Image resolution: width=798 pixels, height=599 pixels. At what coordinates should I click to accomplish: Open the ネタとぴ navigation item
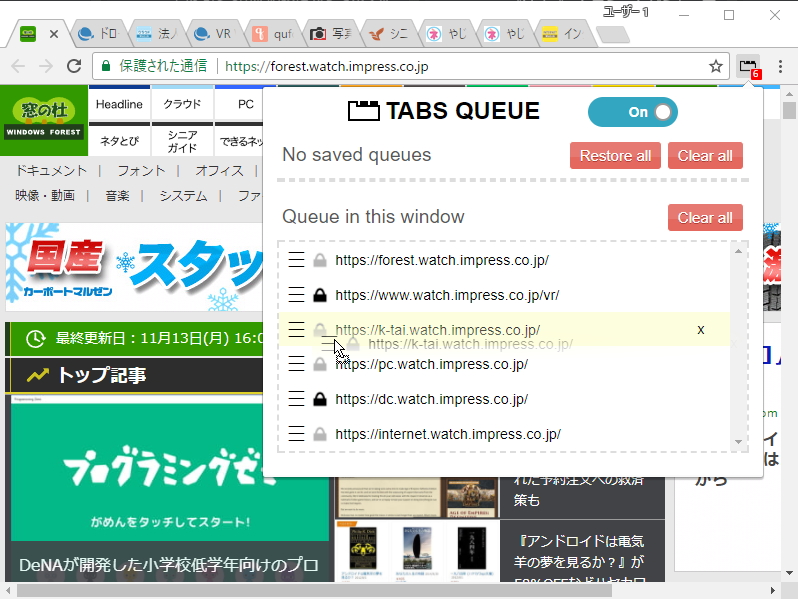click(x=120, y=140)
